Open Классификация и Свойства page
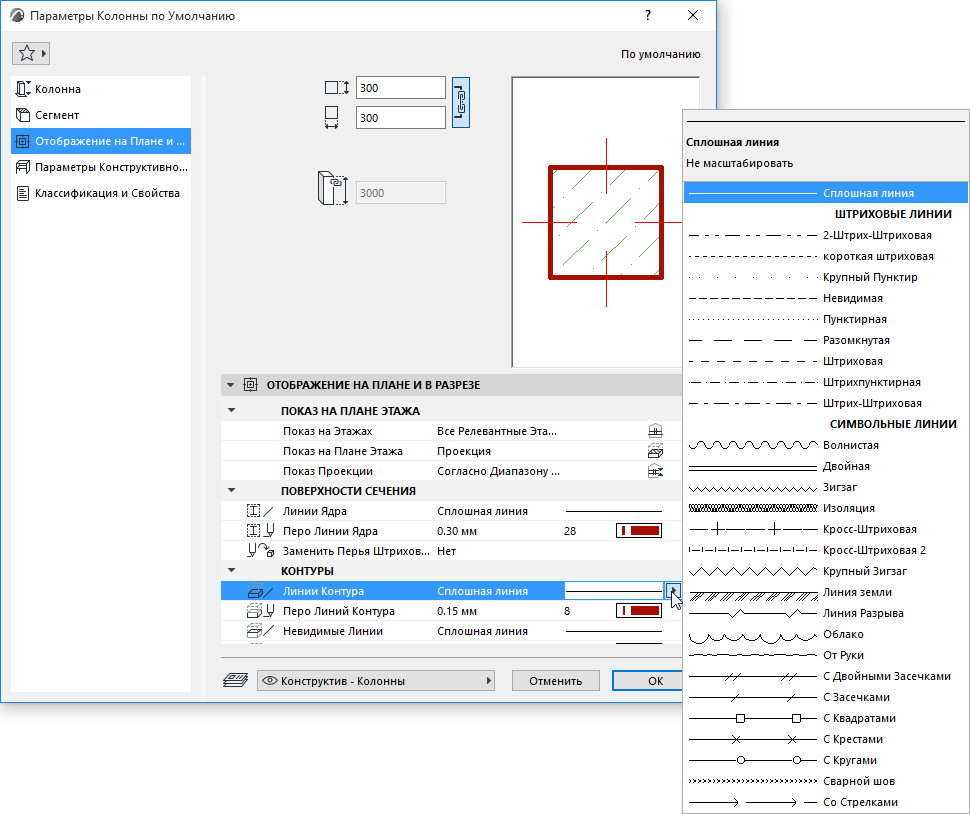This screenshot has width=970, height=814. click(101, 193)
